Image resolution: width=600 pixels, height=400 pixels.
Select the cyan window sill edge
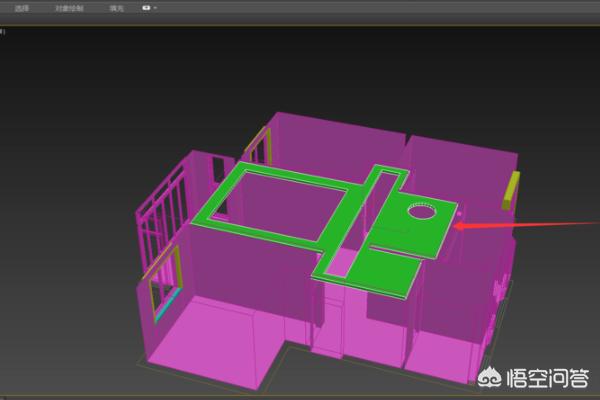point(168,305)
